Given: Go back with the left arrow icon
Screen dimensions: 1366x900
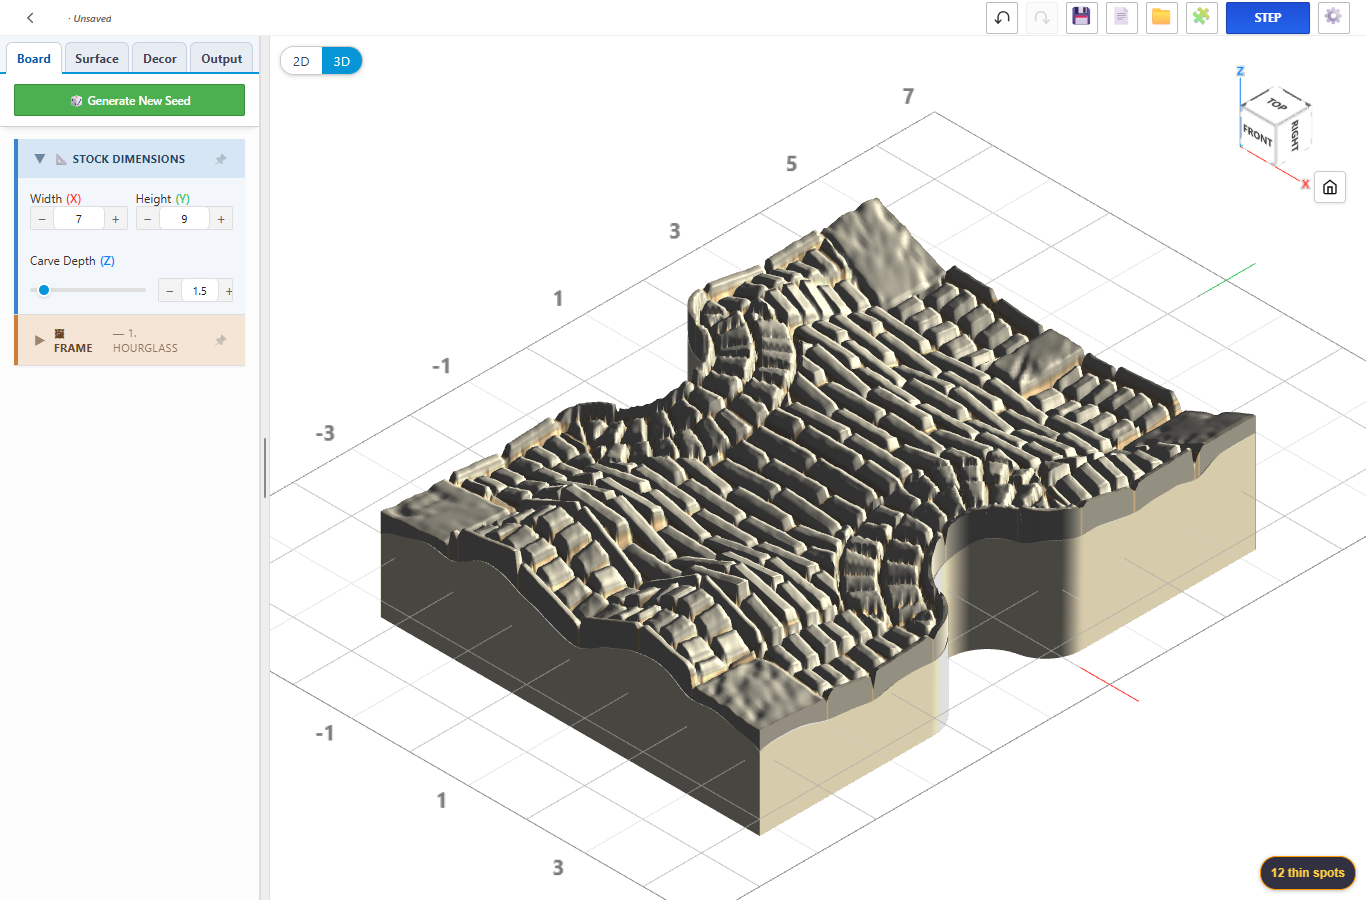Looking at the screenshot, I should click(x=30, y=18).
